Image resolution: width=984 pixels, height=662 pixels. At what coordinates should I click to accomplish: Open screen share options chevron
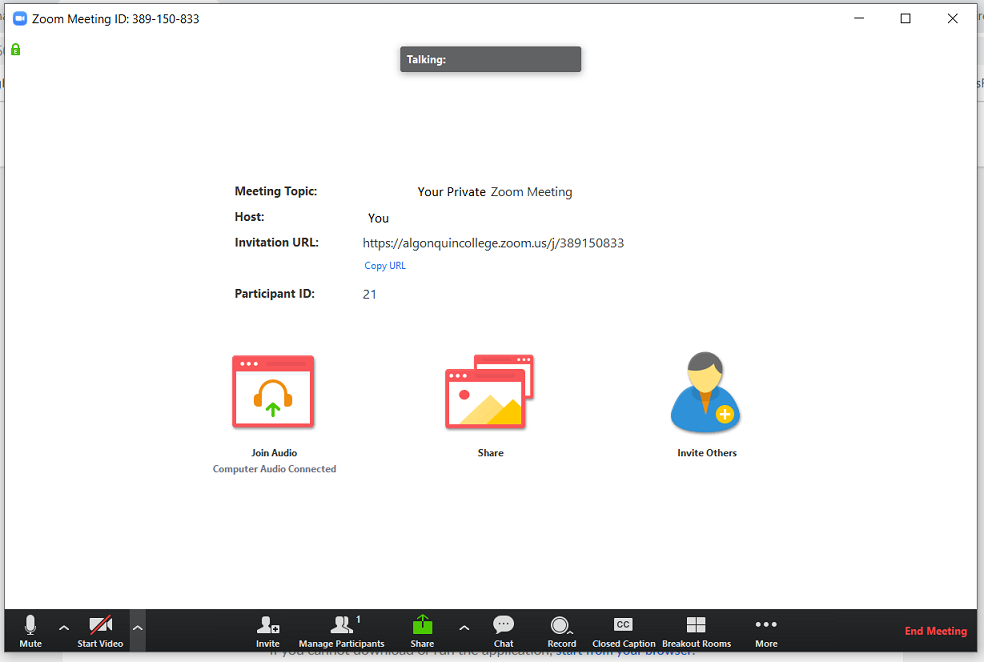coord(463,630)
